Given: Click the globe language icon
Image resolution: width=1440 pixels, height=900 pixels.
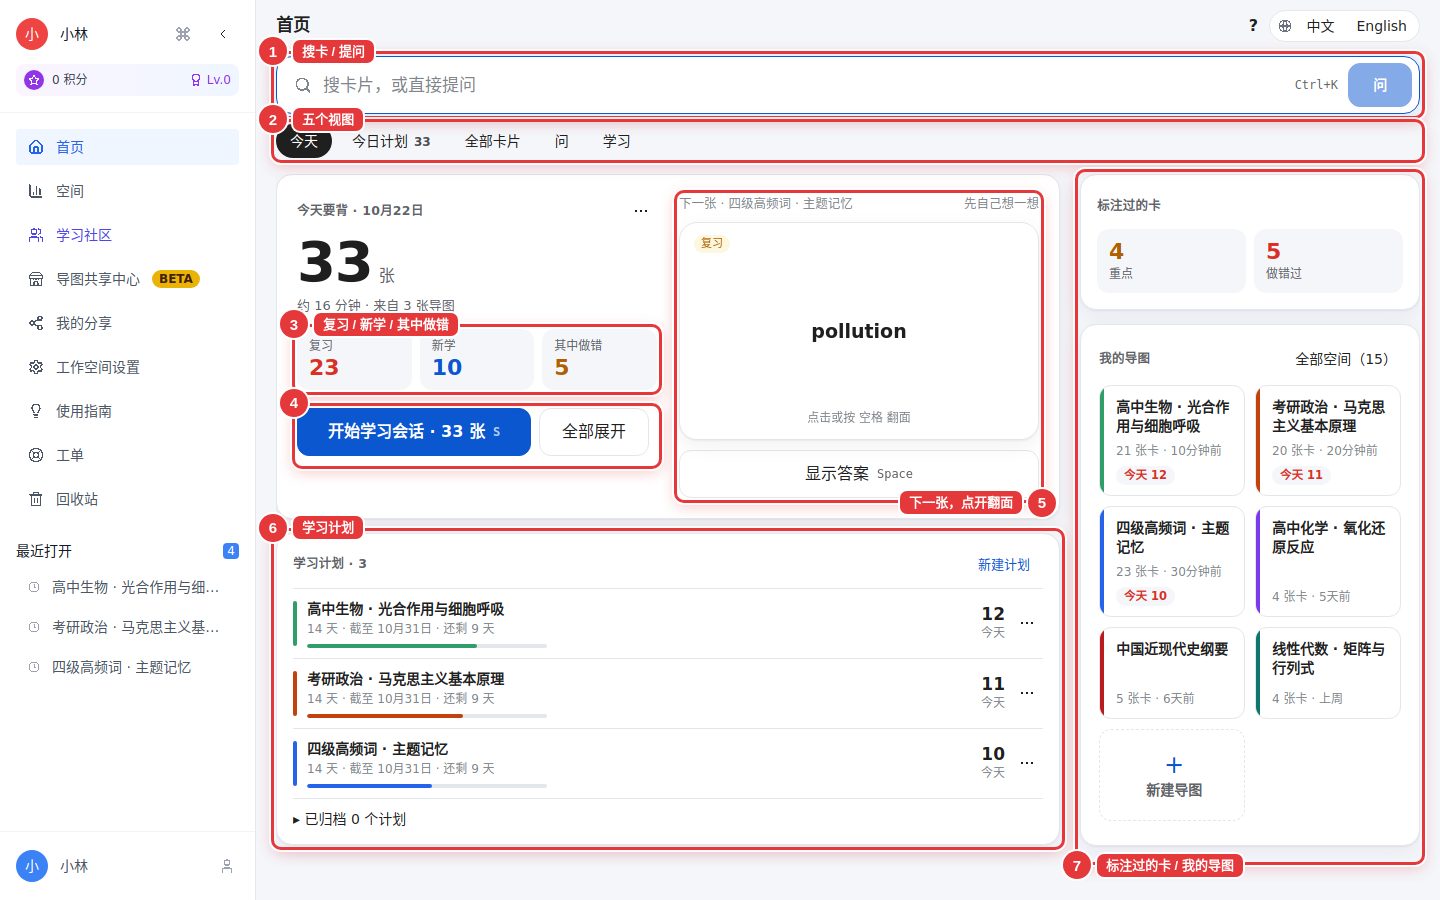Looking at the screenshot, I should (x=1285, y=26).
